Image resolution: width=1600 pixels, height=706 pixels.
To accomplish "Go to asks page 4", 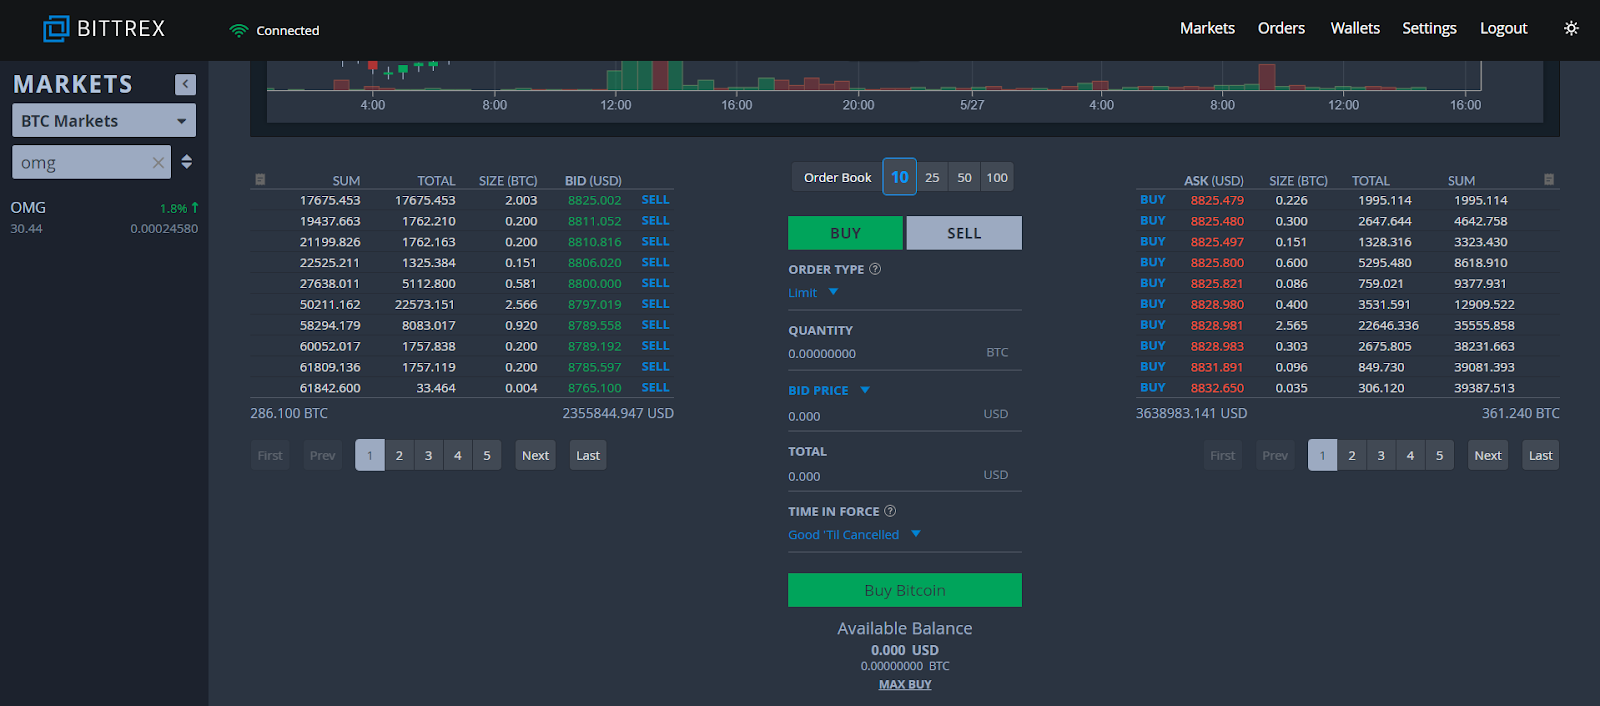I will (x=1410, y=455).
